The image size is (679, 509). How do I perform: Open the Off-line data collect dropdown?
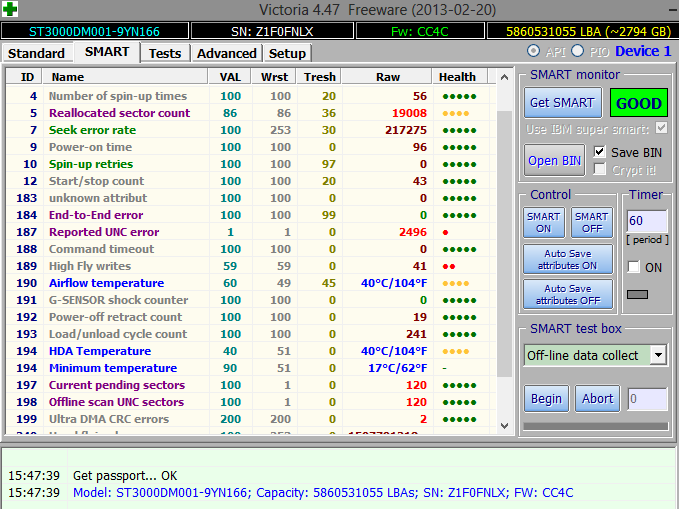(659, 355)
